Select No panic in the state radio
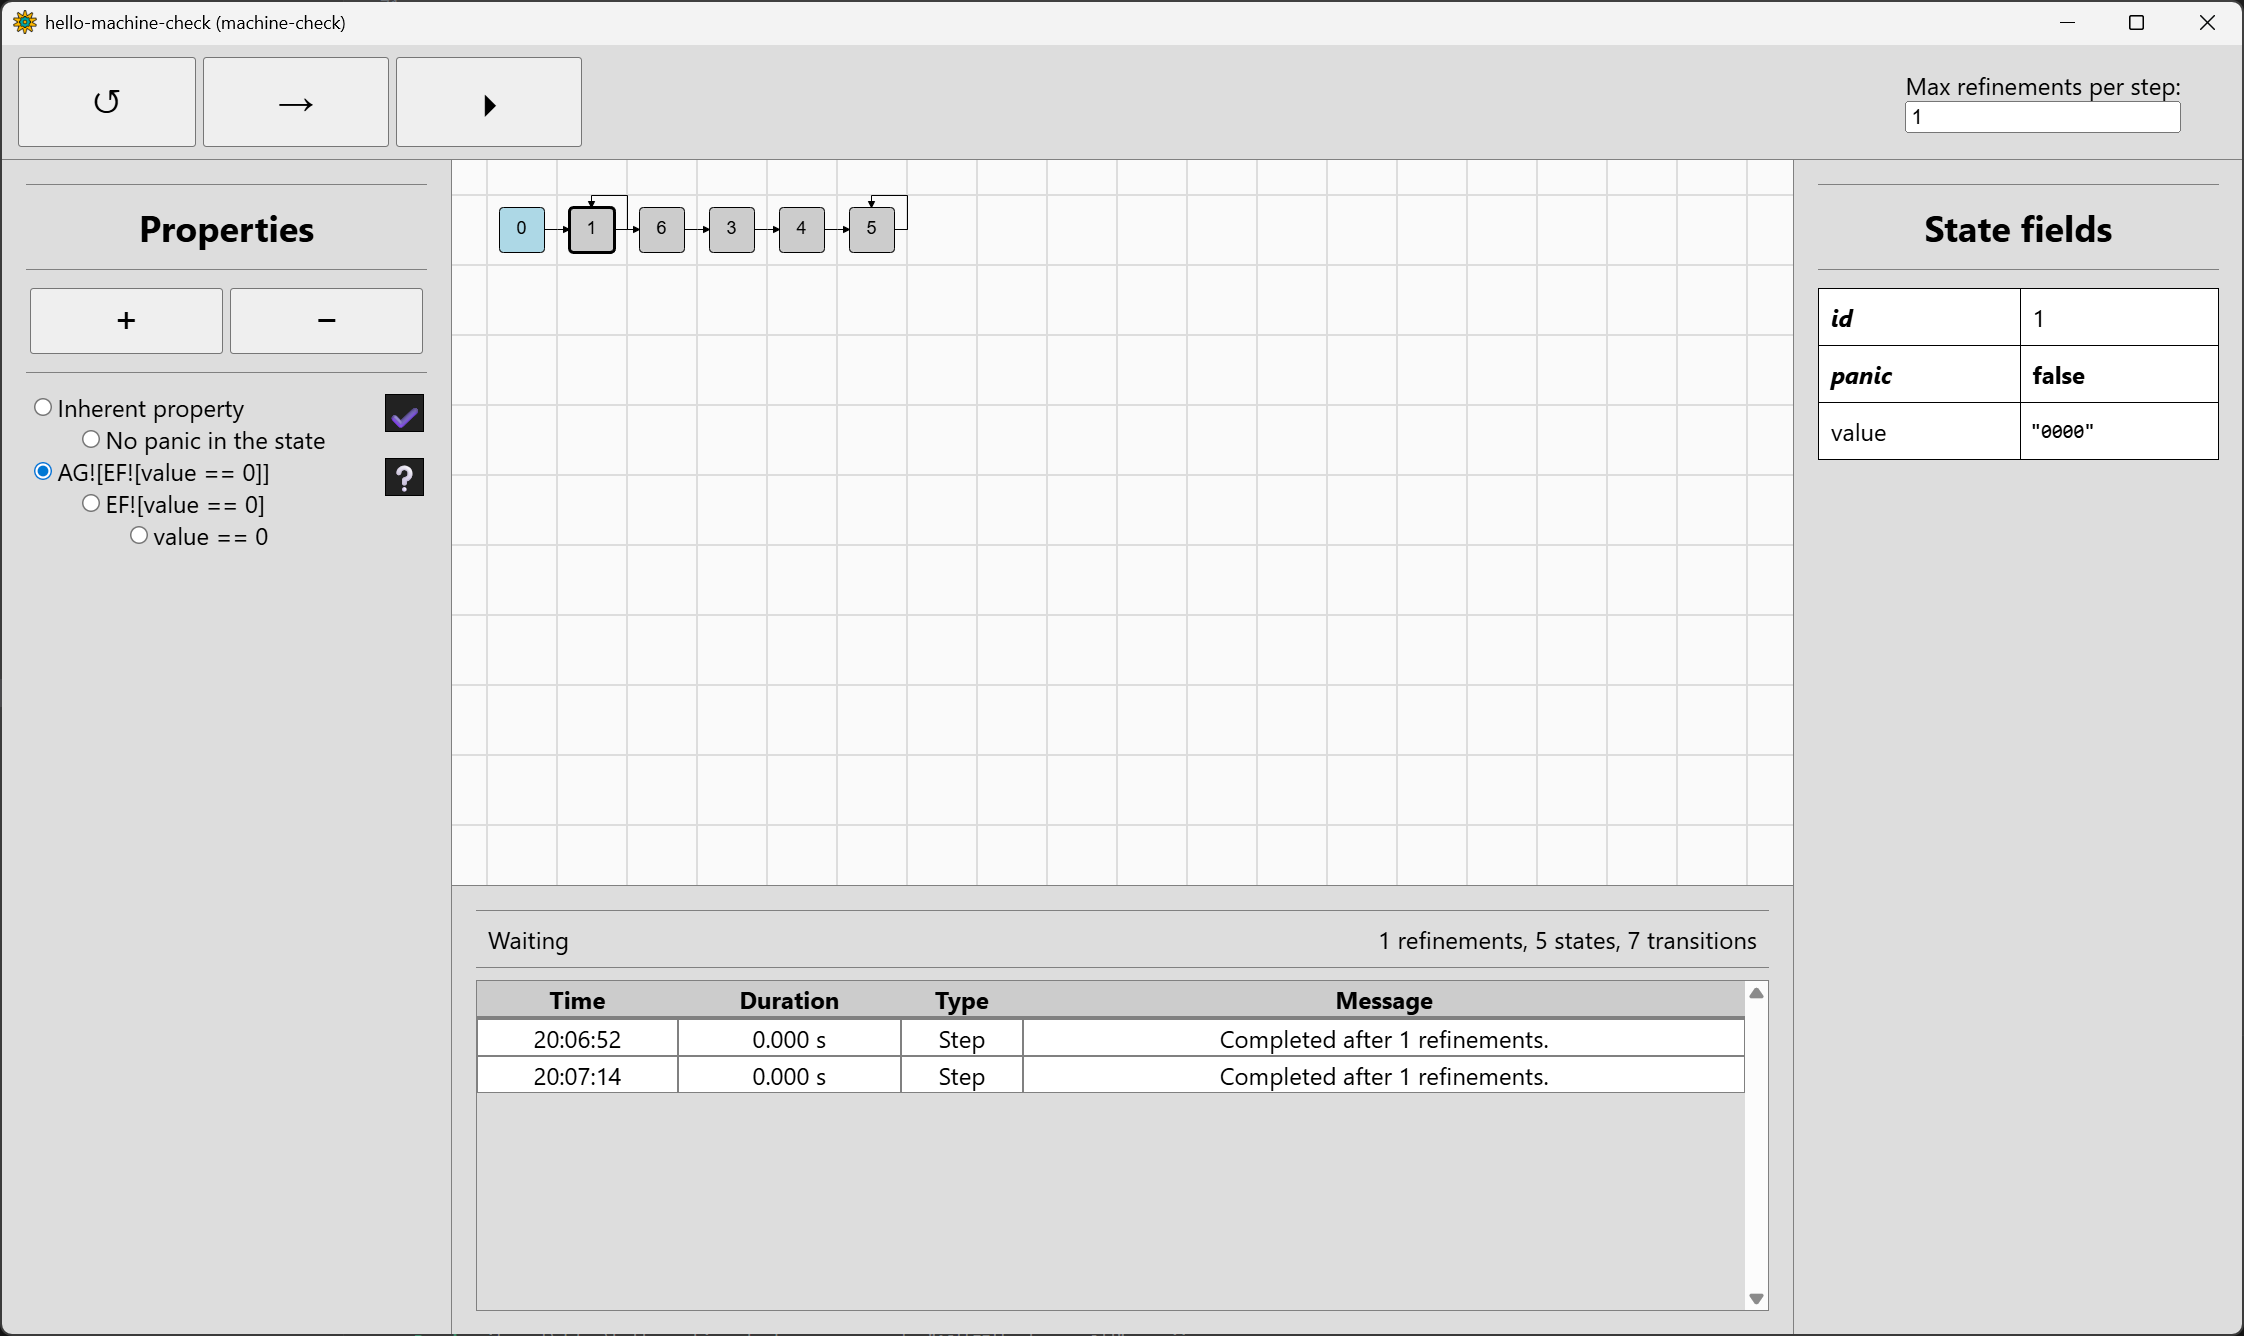 [x=91, y=440]
